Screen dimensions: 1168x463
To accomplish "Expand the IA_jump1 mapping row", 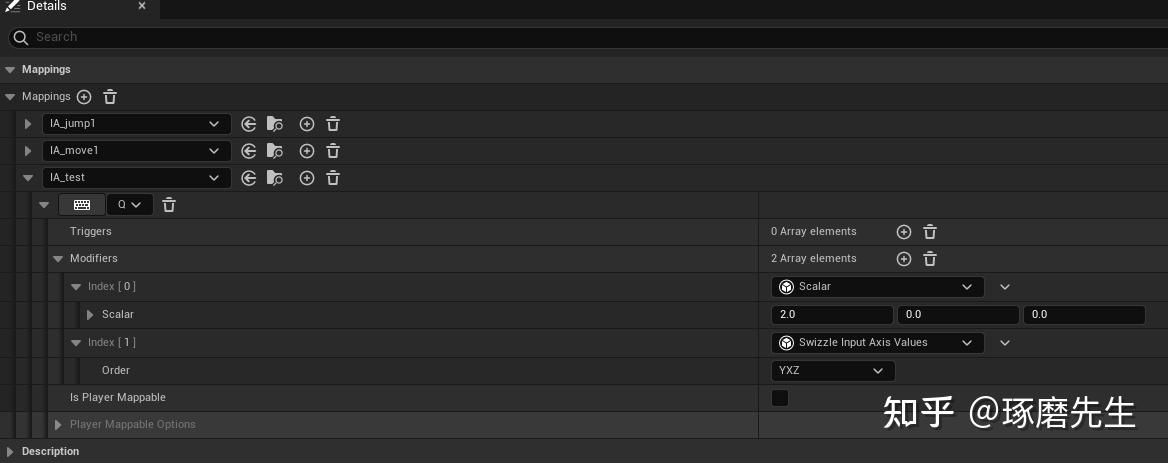I will 28,124.
